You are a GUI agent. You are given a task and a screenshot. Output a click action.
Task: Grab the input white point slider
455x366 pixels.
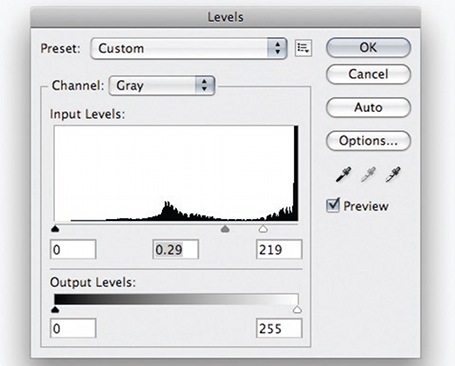point(263,229)
